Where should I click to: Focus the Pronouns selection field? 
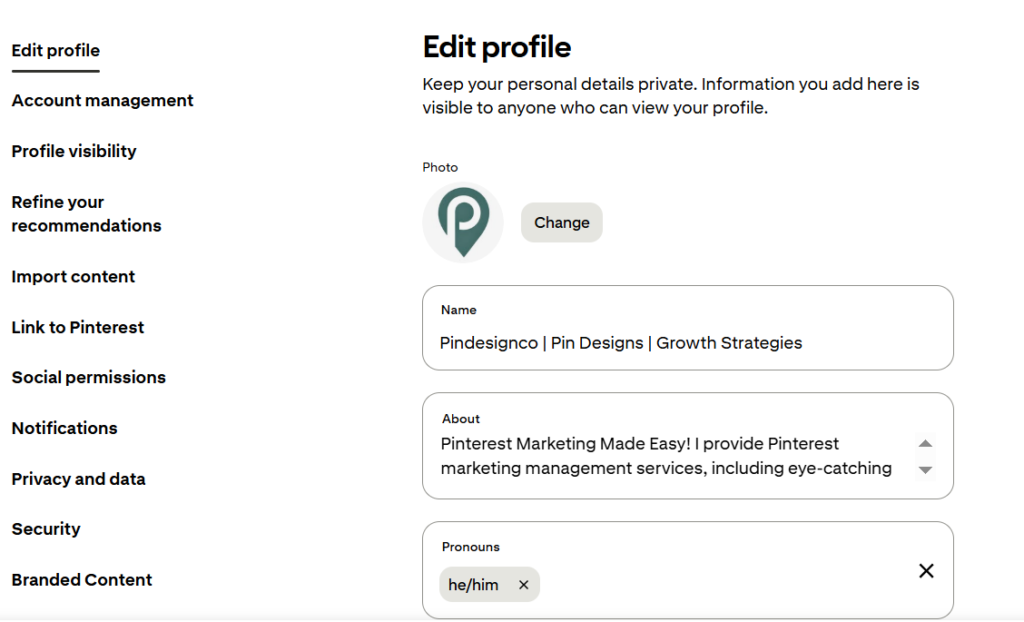[688, 570]
